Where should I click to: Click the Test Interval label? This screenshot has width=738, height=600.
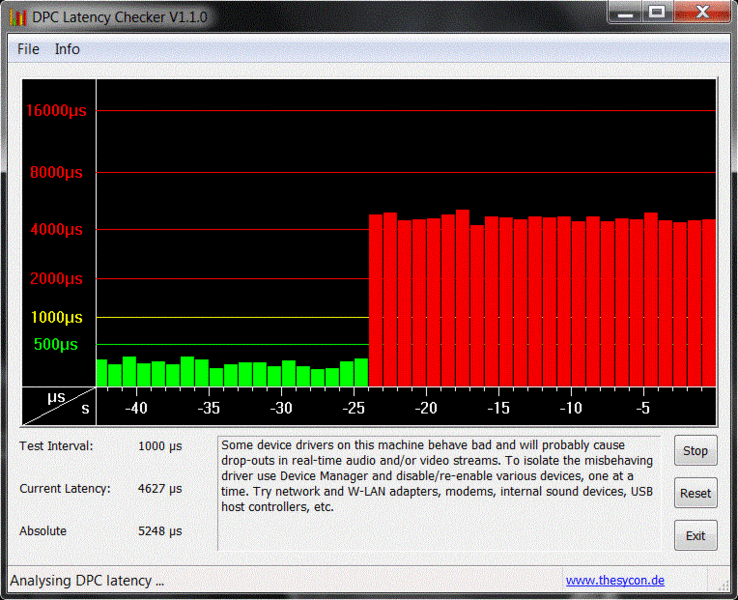[x=56, y=446]
